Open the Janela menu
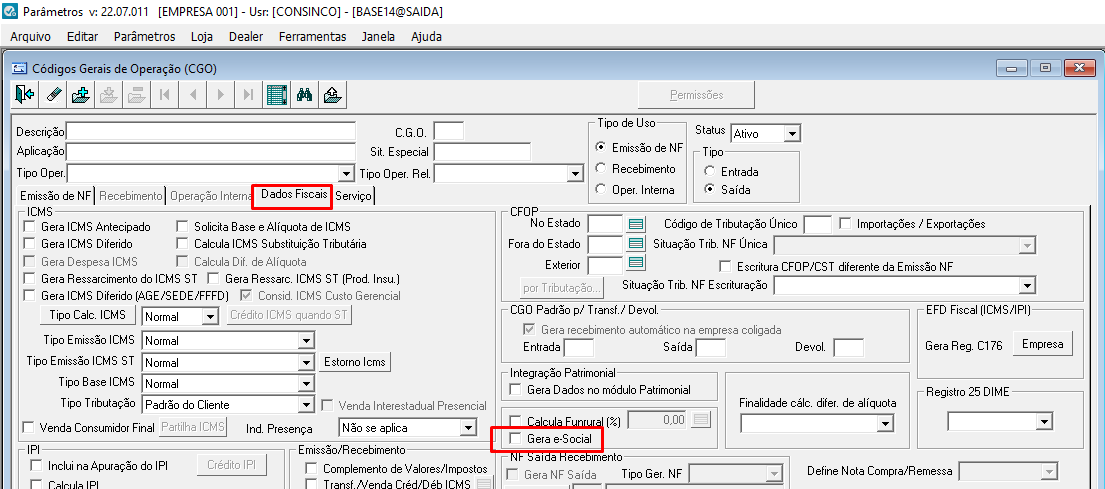 tap(378, 37)
